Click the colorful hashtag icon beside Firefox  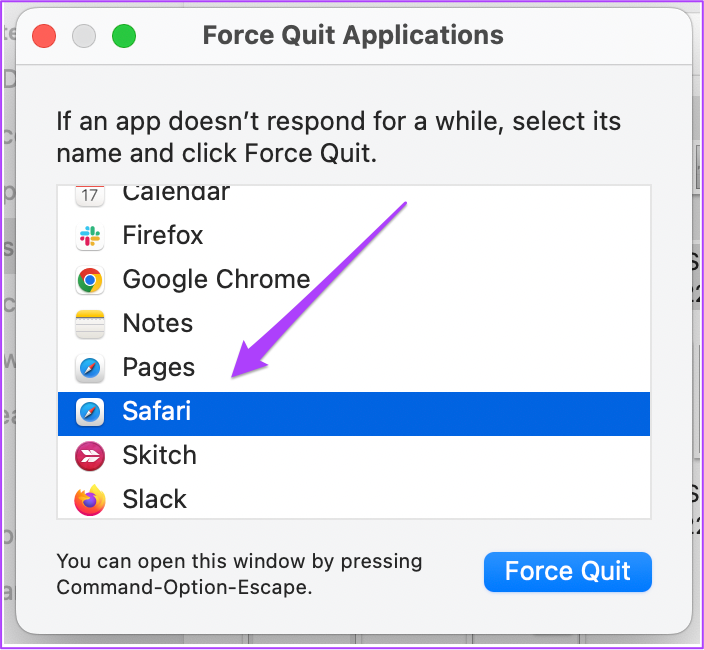90,236
